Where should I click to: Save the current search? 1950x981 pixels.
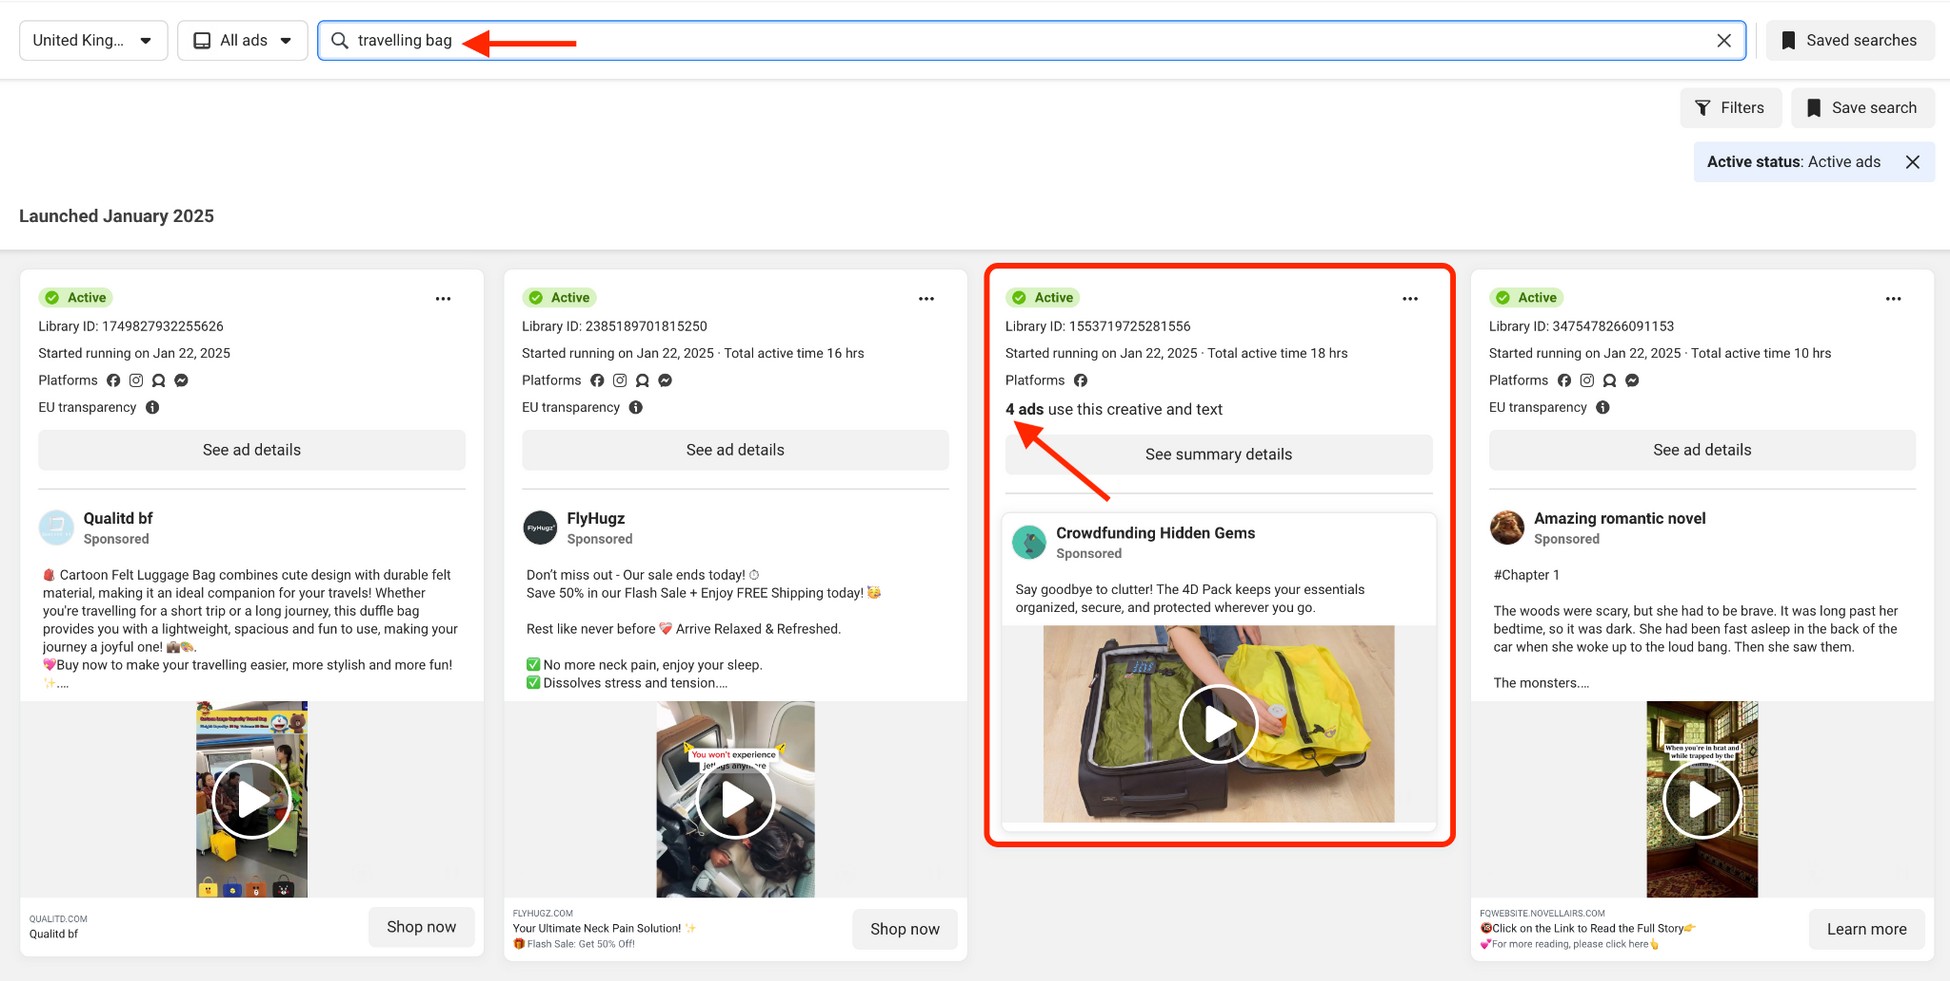tap(1862, 108)
